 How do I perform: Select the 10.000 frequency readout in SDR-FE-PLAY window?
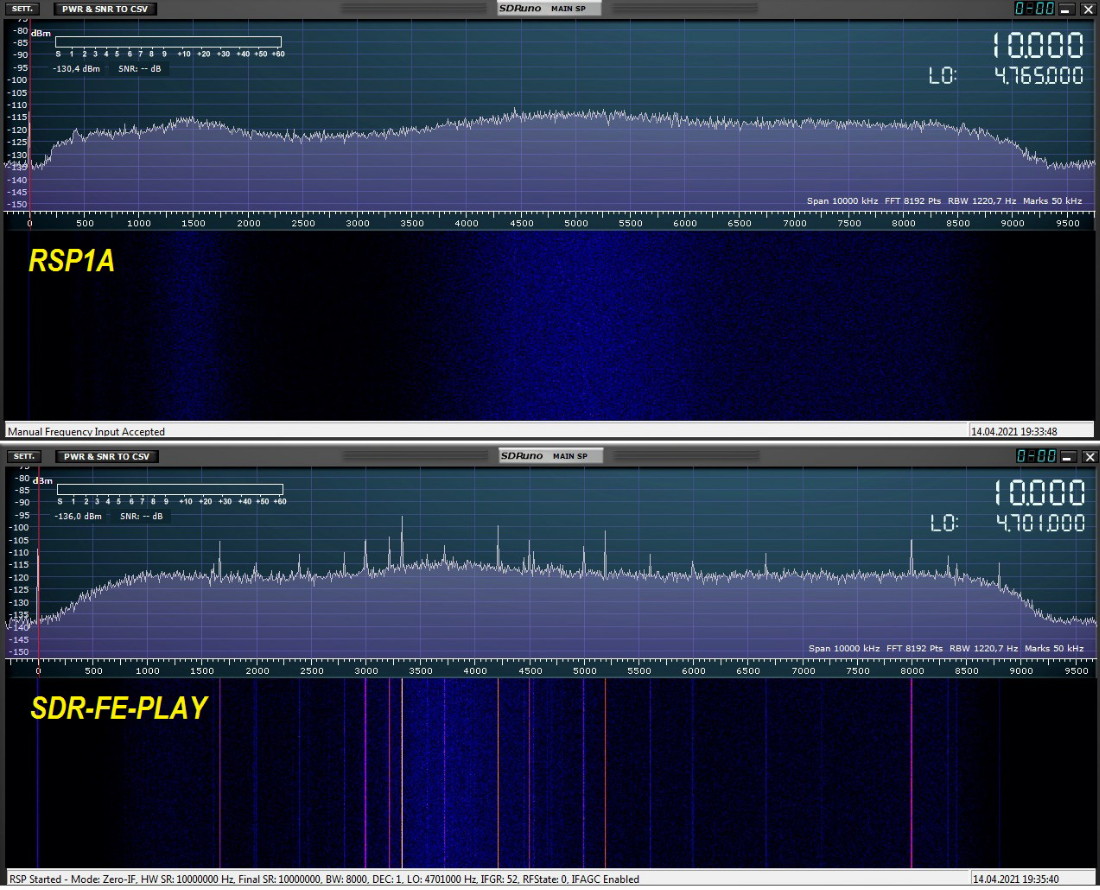pos(1040,493)
